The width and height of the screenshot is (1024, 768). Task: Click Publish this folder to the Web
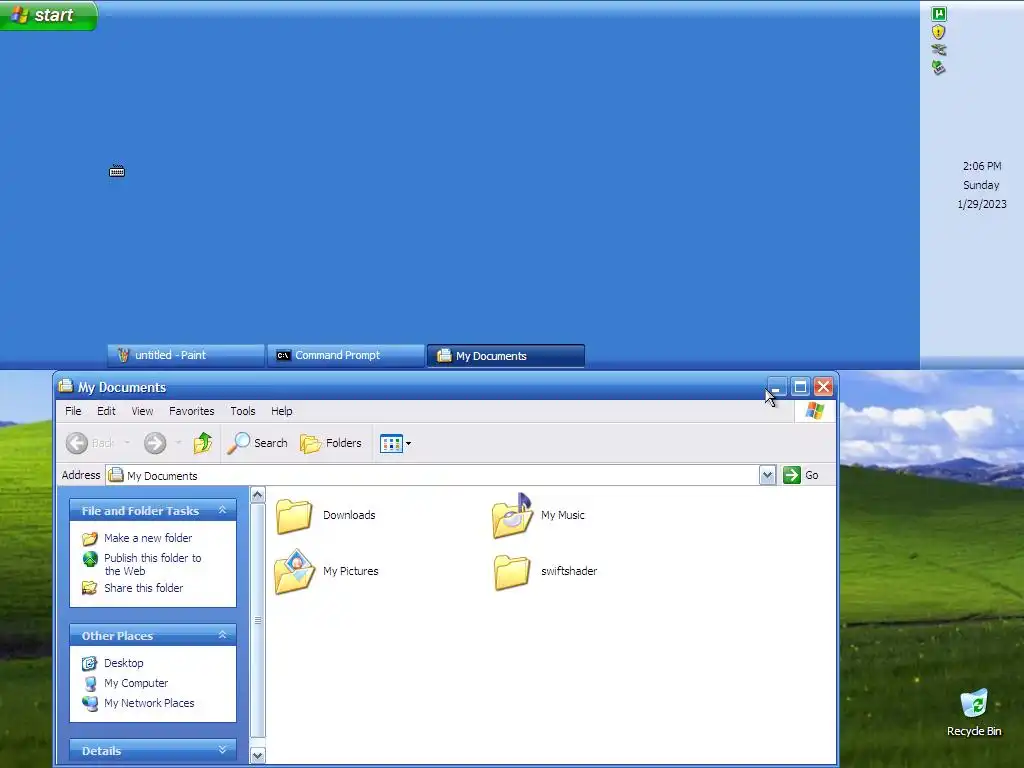click(153, 564)
